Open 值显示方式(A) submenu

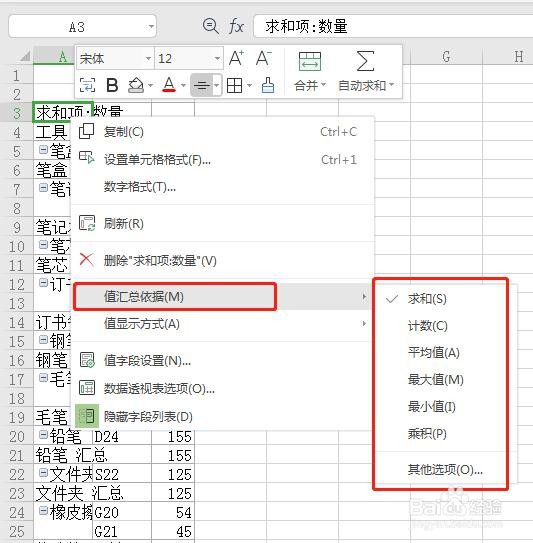tap(222, 324)
